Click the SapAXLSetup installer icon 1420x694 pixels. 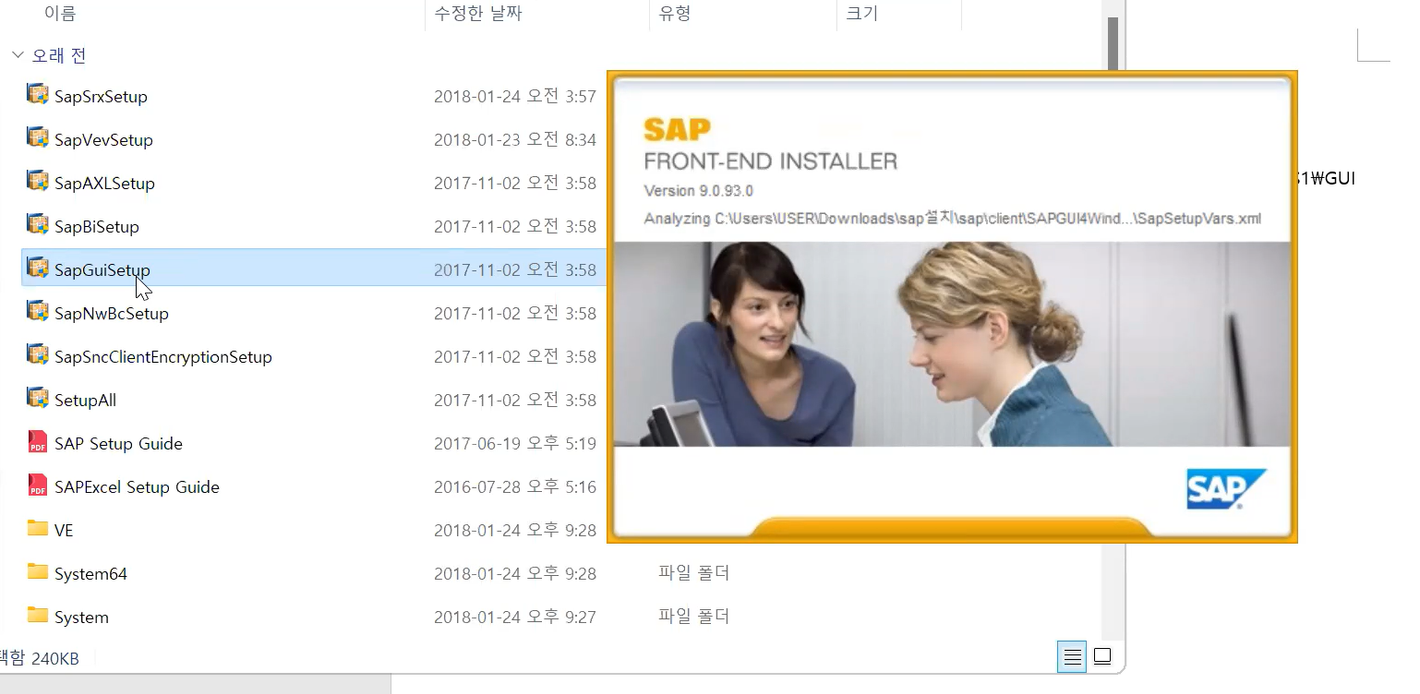(x=38, y=181)
